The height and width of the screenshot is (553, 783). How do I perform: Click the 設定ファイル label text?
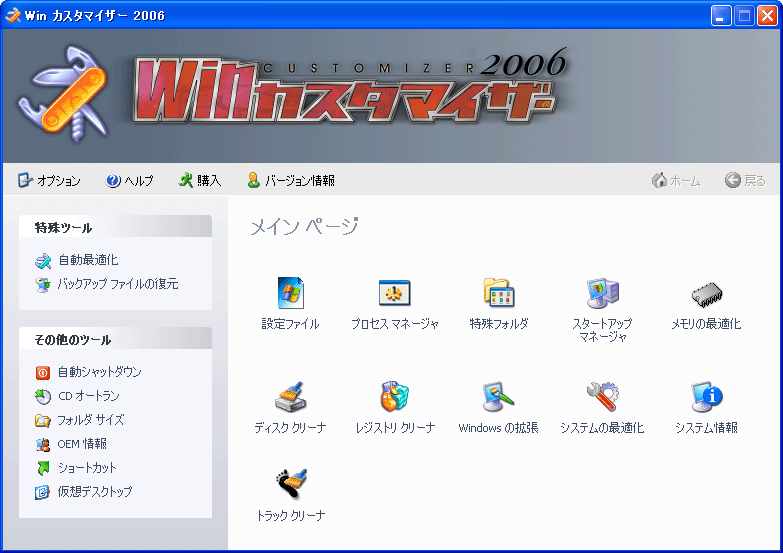(x=291, y=324)
